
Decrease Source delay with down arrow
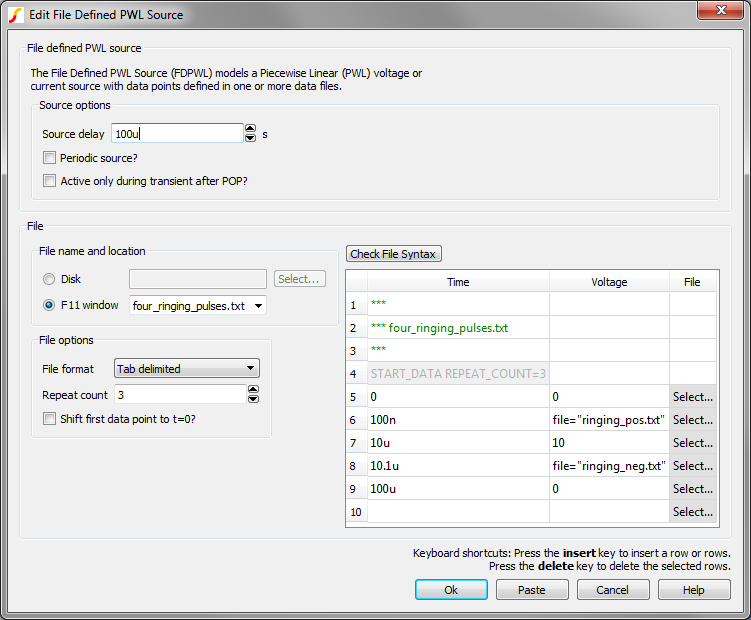[251, 138]
